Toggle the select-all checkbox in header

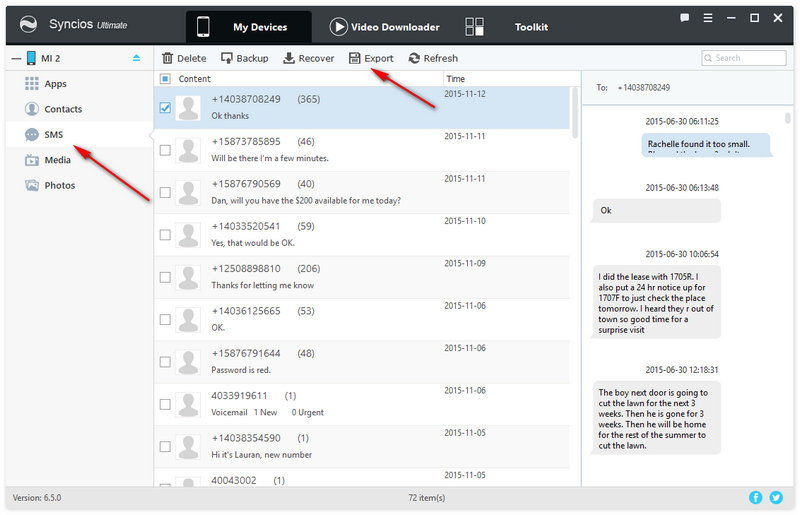165,79
